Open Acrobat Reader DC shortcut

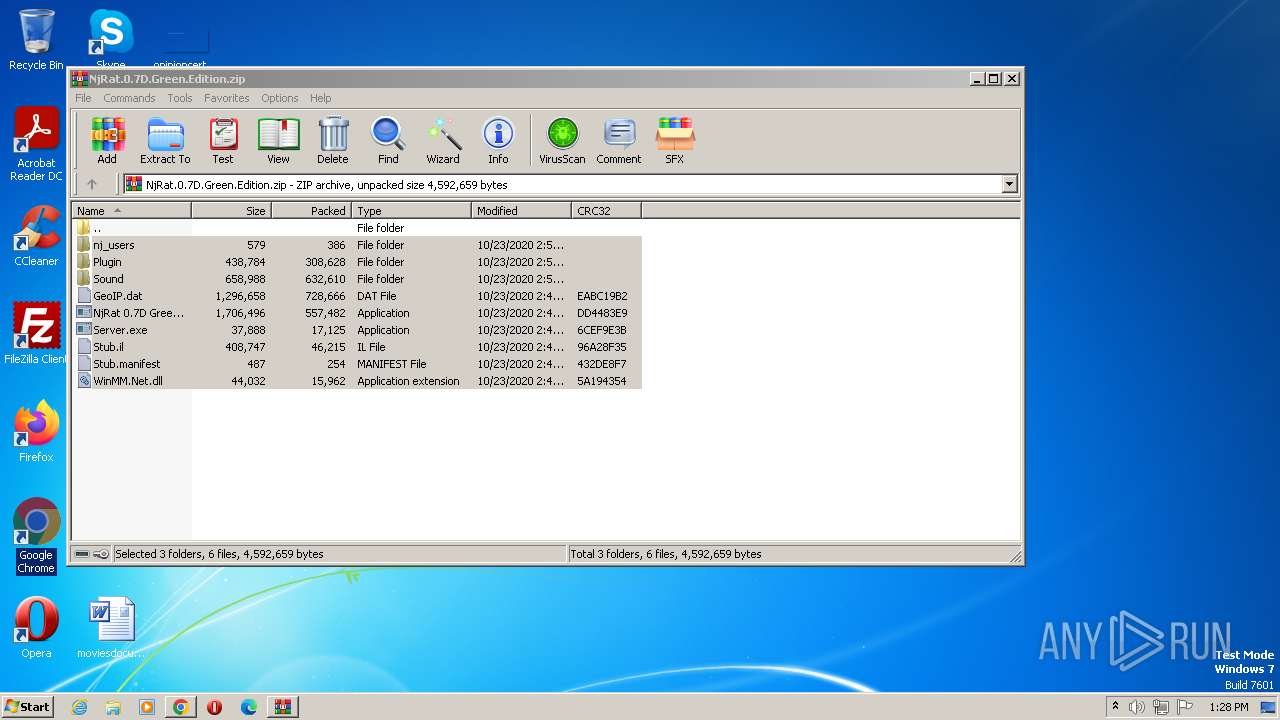(36, 145)
